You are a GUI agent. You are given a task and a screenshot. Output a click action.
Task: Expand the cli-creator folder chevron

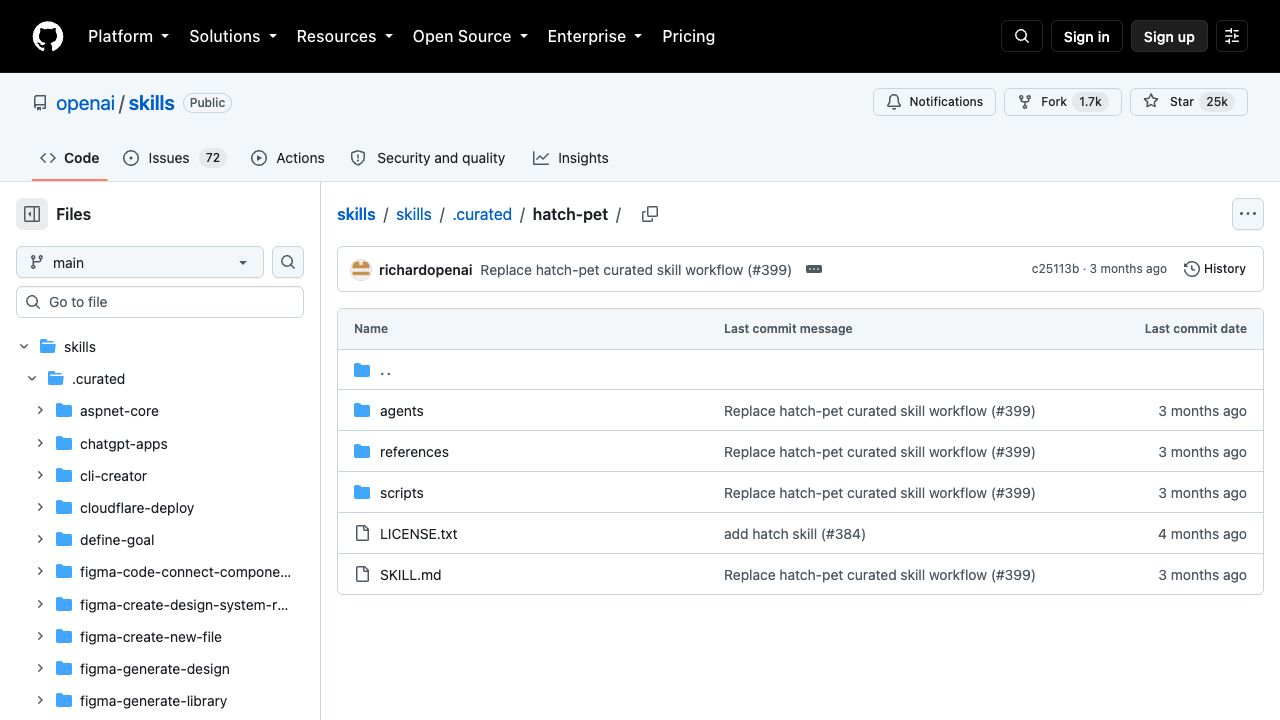coord(40,475)
